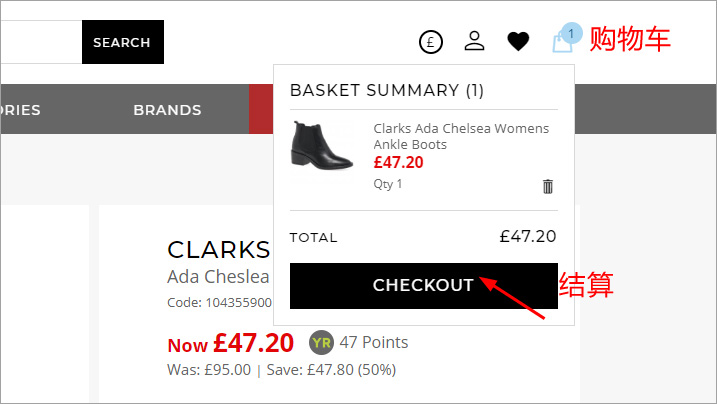Open the boot thumbnail in basket summary
The width and height of the screenshot is (717, 404).
pos(321,151)
